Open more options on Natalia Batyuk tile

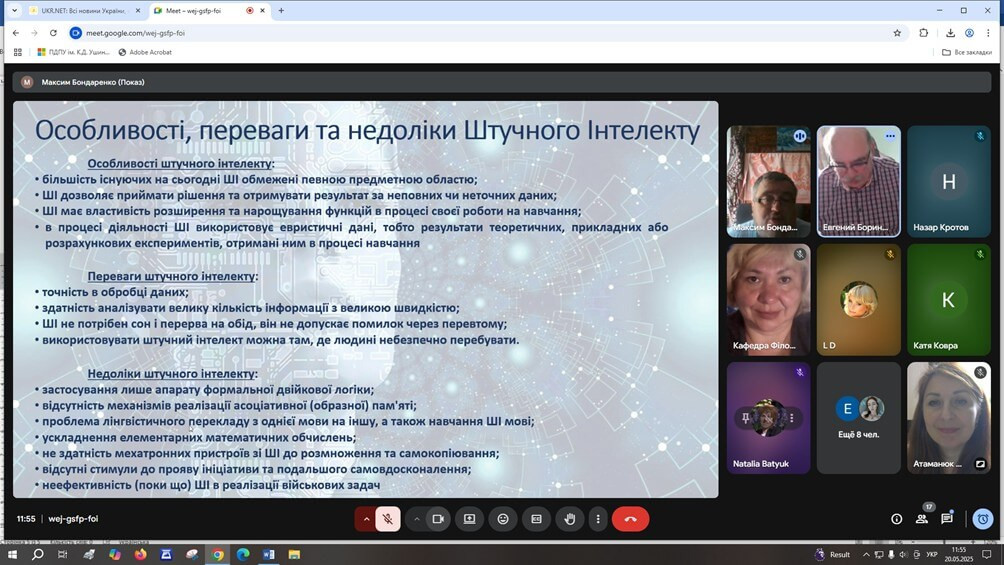pos(792,418)
